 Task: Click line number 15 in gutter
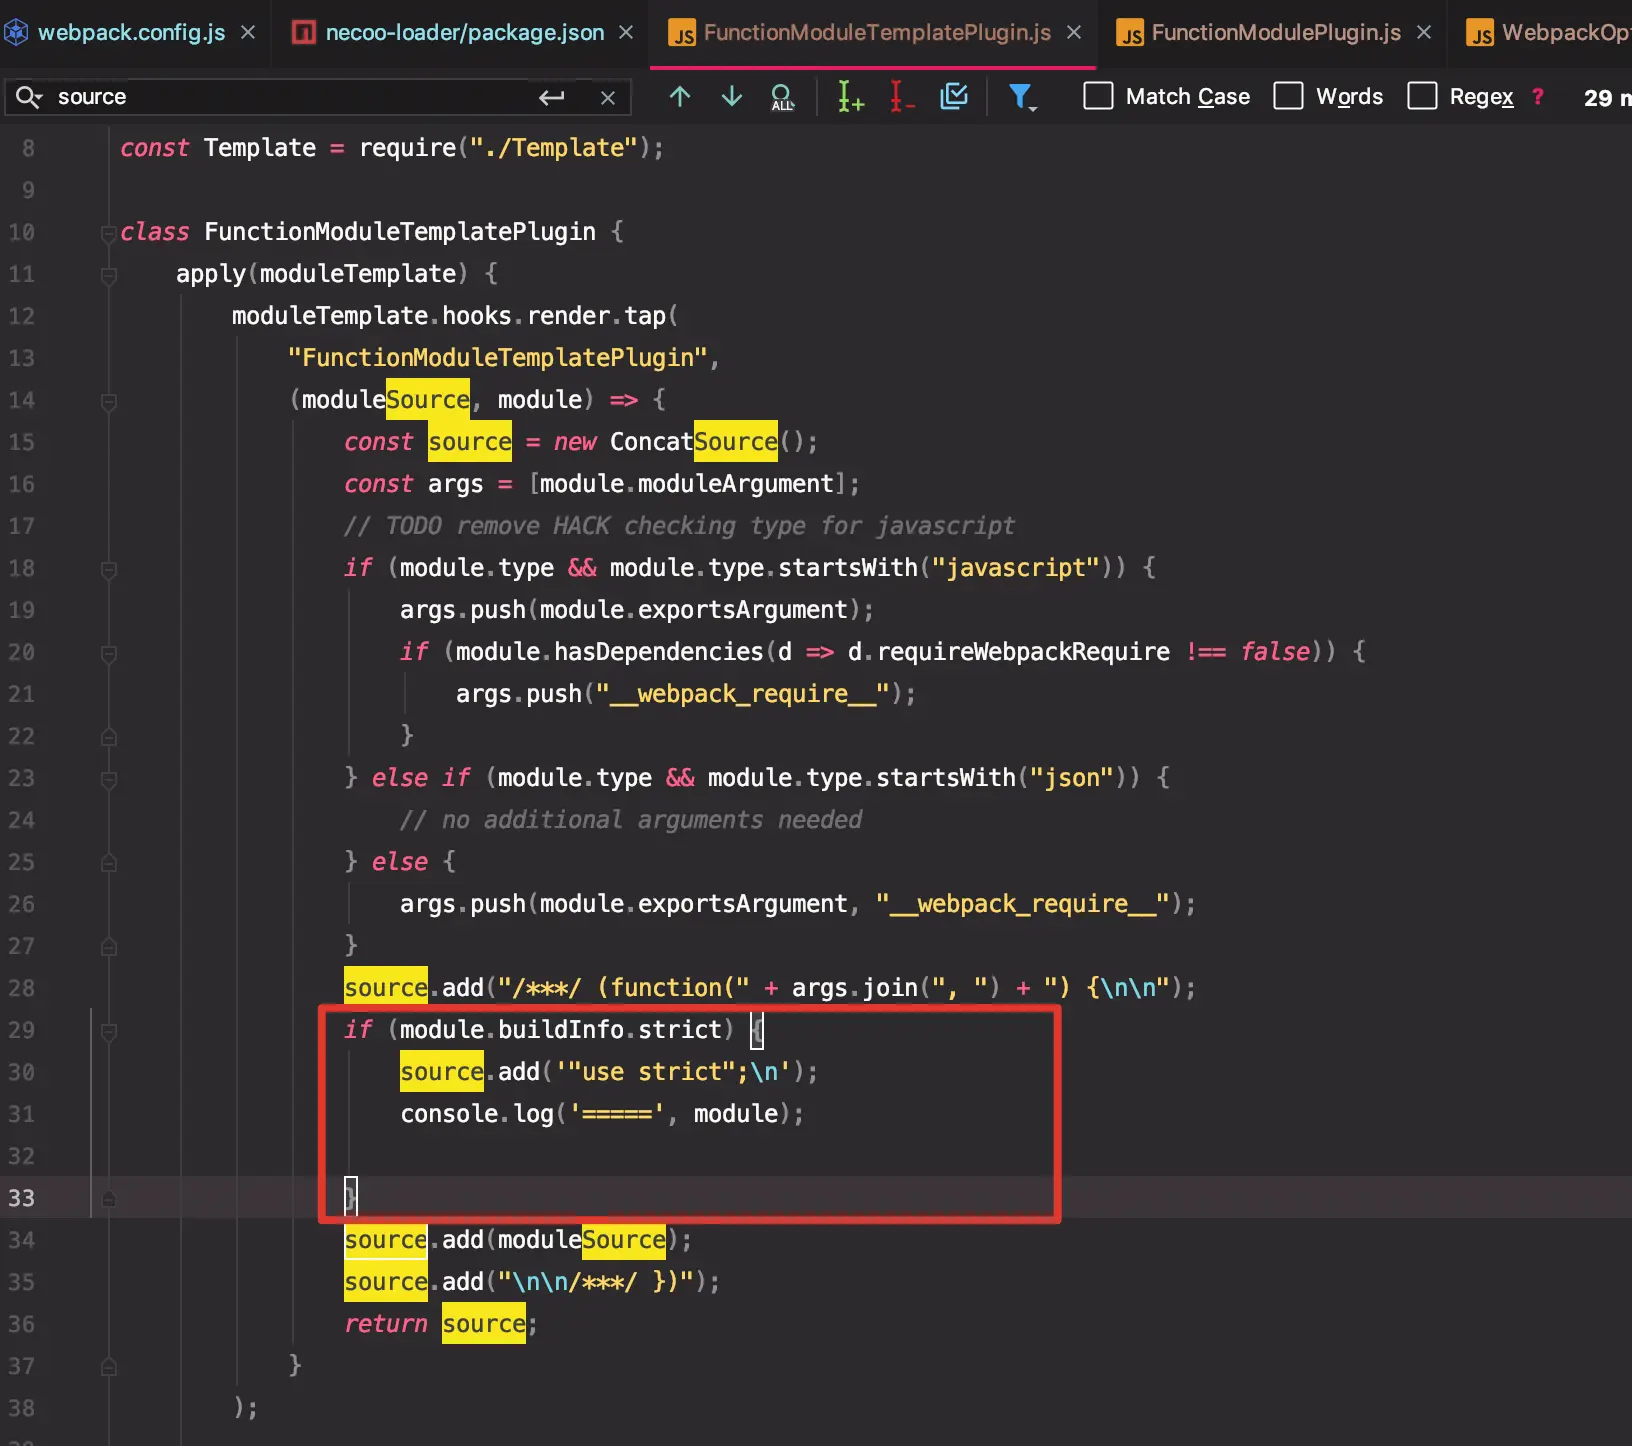[21, 442]
